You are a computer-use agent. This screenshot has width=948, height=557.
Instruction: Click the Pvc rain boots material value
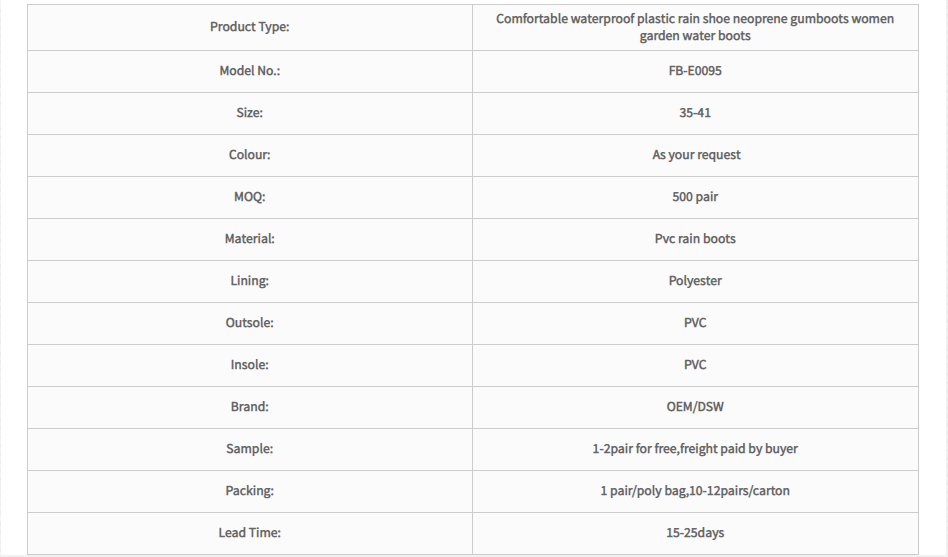coord(695,239)
